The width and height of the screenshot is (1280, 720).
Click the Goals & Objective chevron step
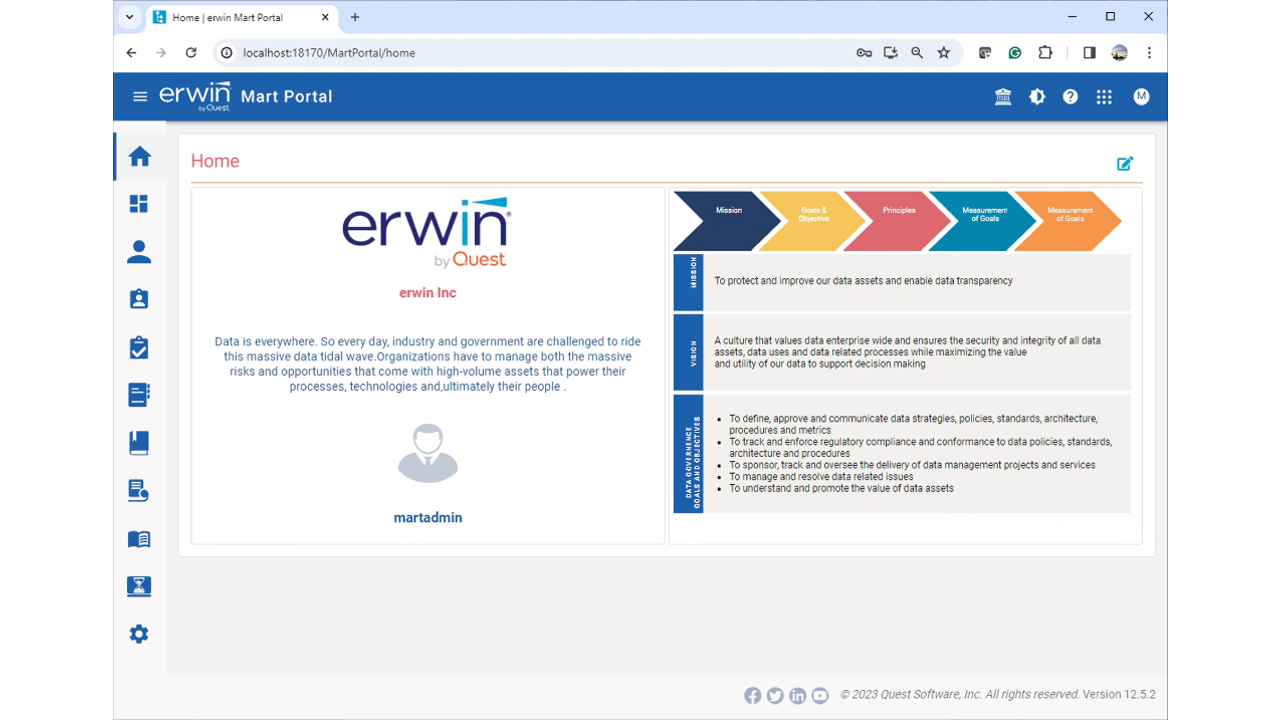pyautogui.click(x=813, y=221)
